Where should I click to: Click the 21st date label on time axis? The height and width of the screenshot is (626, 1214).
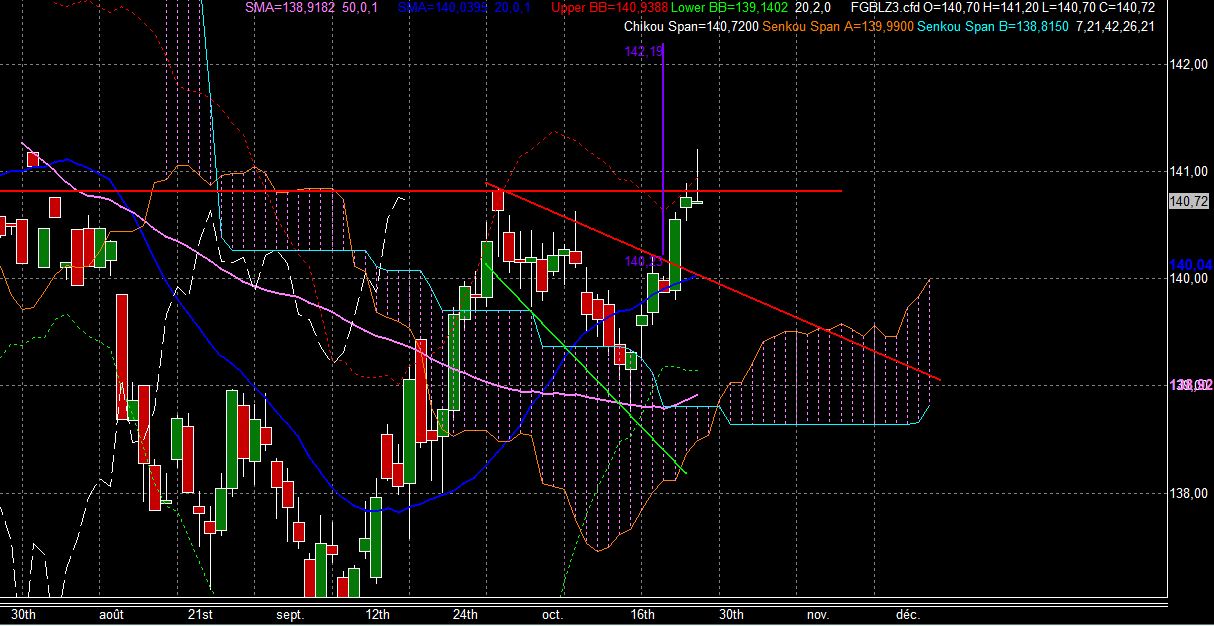tap(201, 614)
